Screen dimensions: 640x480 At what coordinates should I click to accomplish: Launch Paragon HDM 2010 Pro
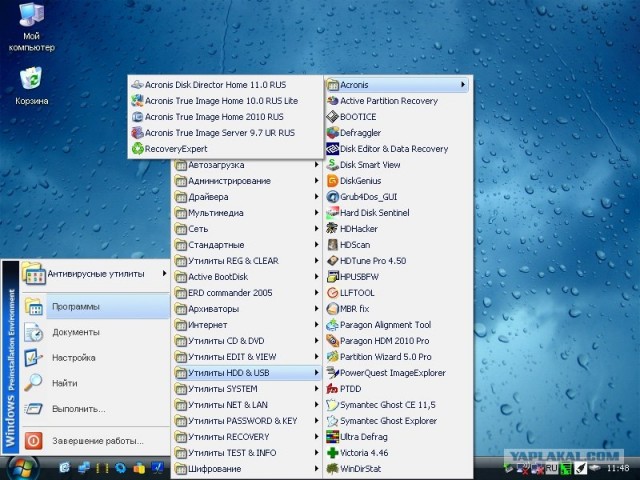pos(398,340)
